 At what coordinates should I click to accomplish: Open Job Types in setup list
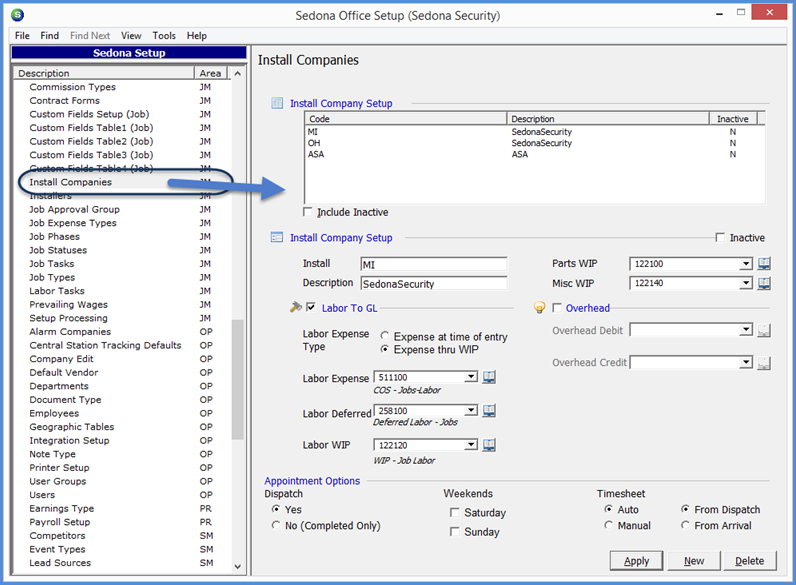[x=52, y=277]
